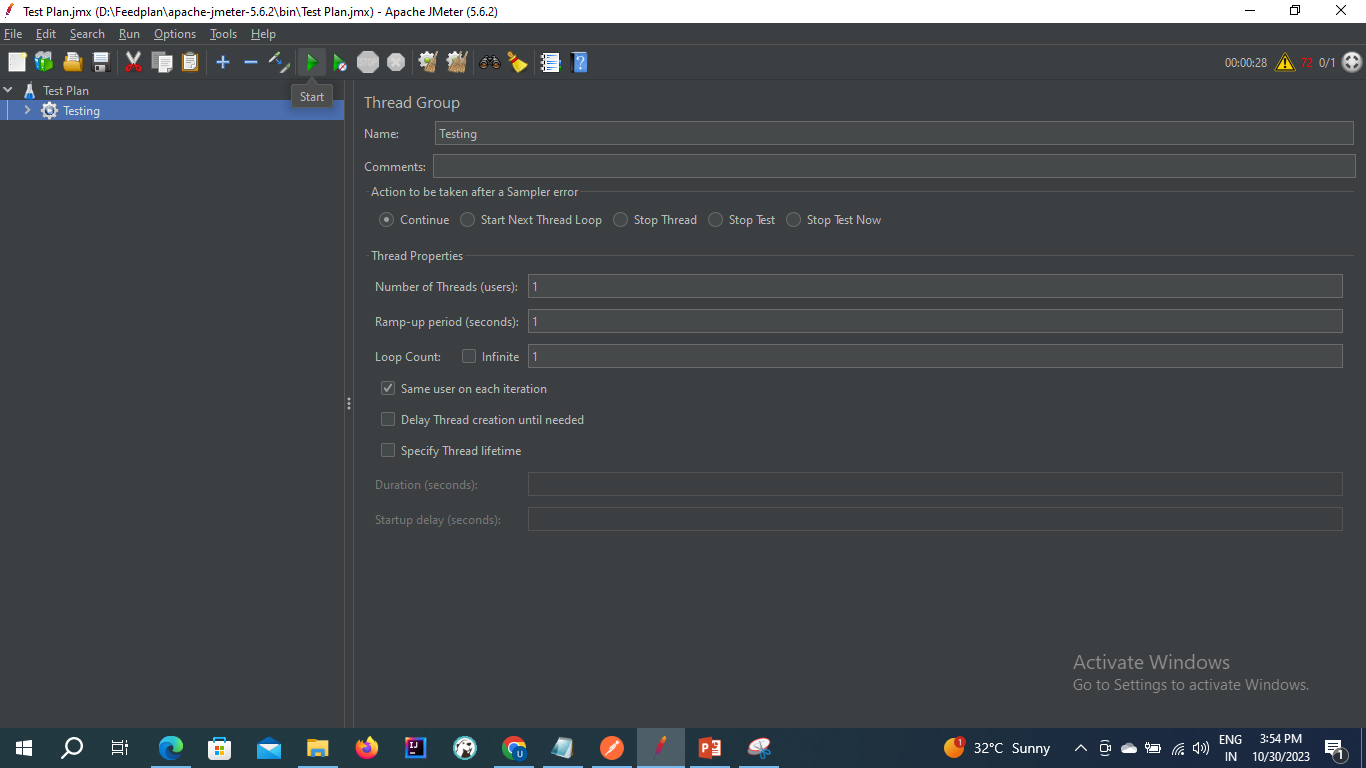The height and width of the screenshot is (768, 1366).
Task: Click the Toggle enable/disable toolbar icon
Action: (279, 62)
